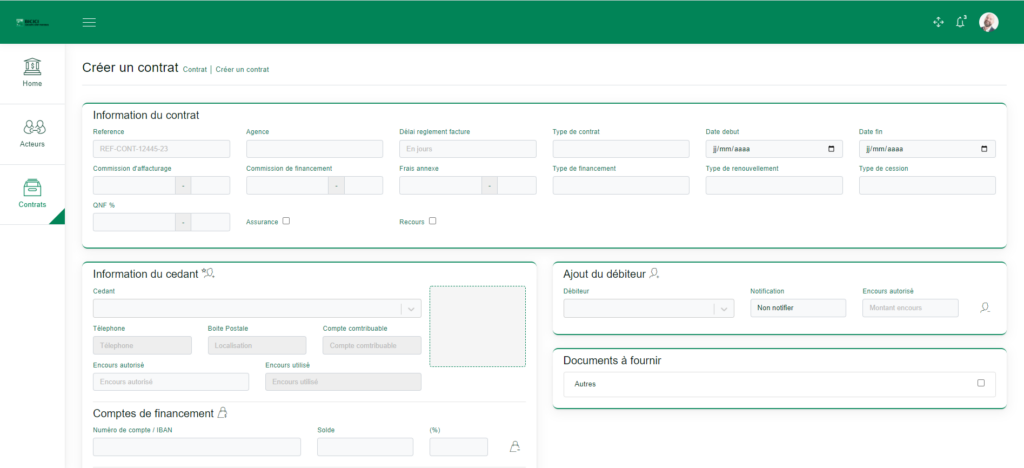Click the add-debtor icon beside Montant encours
This screenshot has width=1024, height=468.
(985, 308)
